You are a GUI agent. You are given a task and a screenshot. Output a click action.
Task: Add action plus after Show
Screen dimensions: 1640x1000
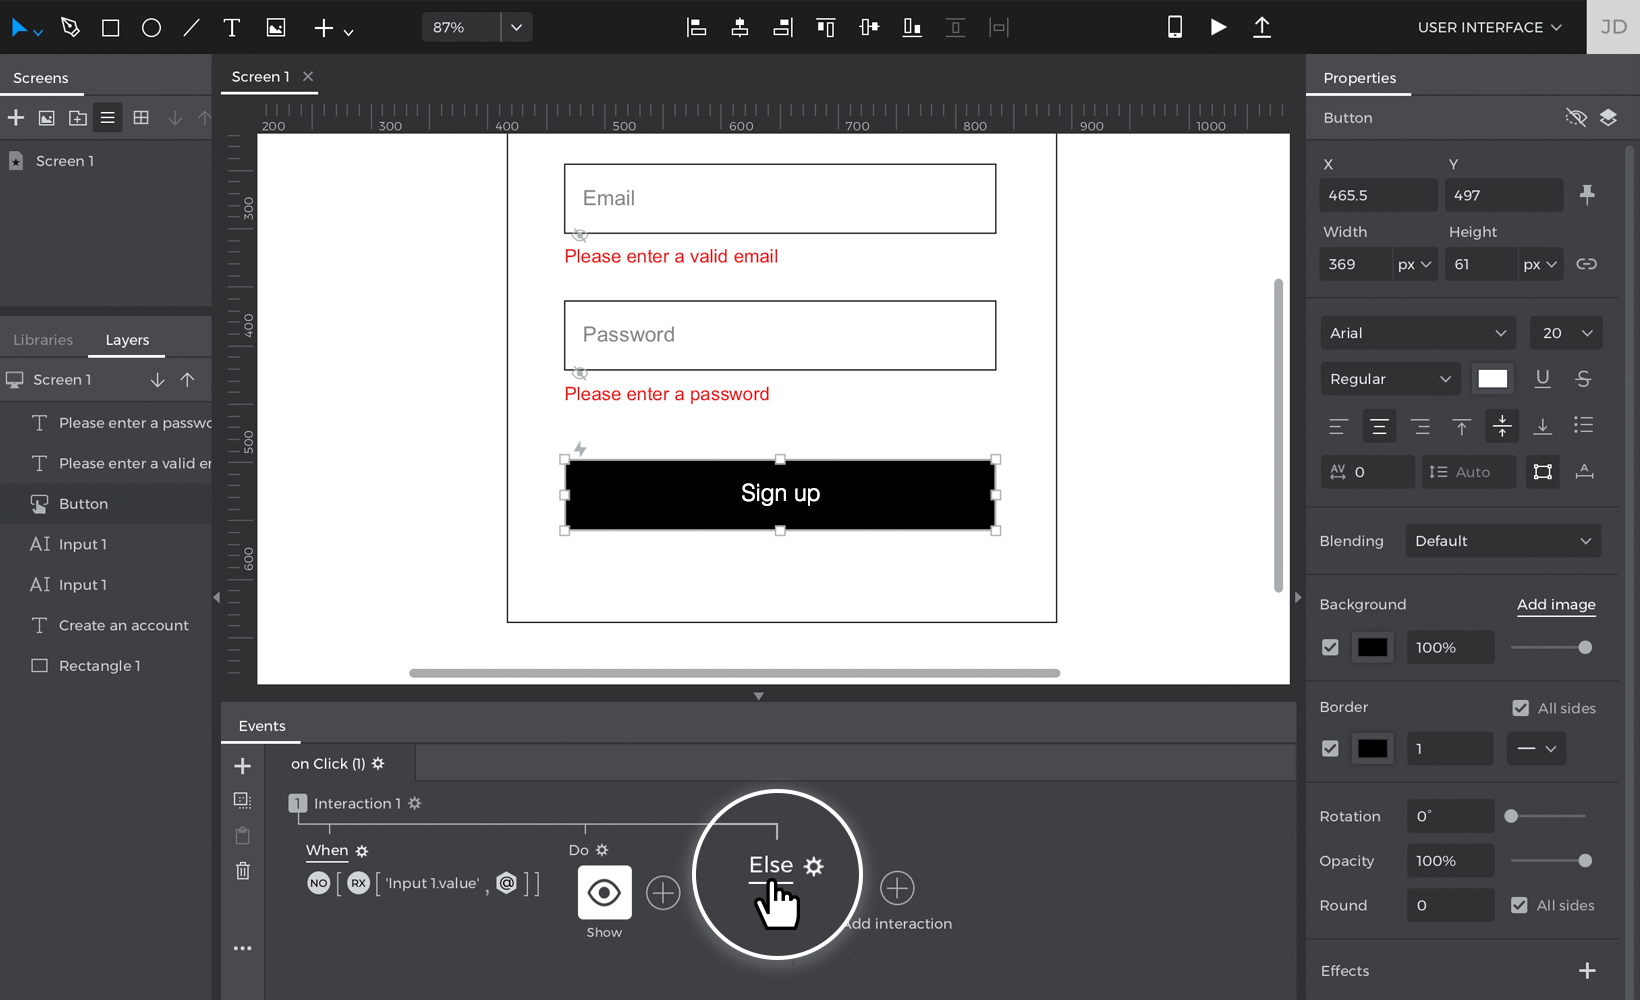[x=663, y=892]
